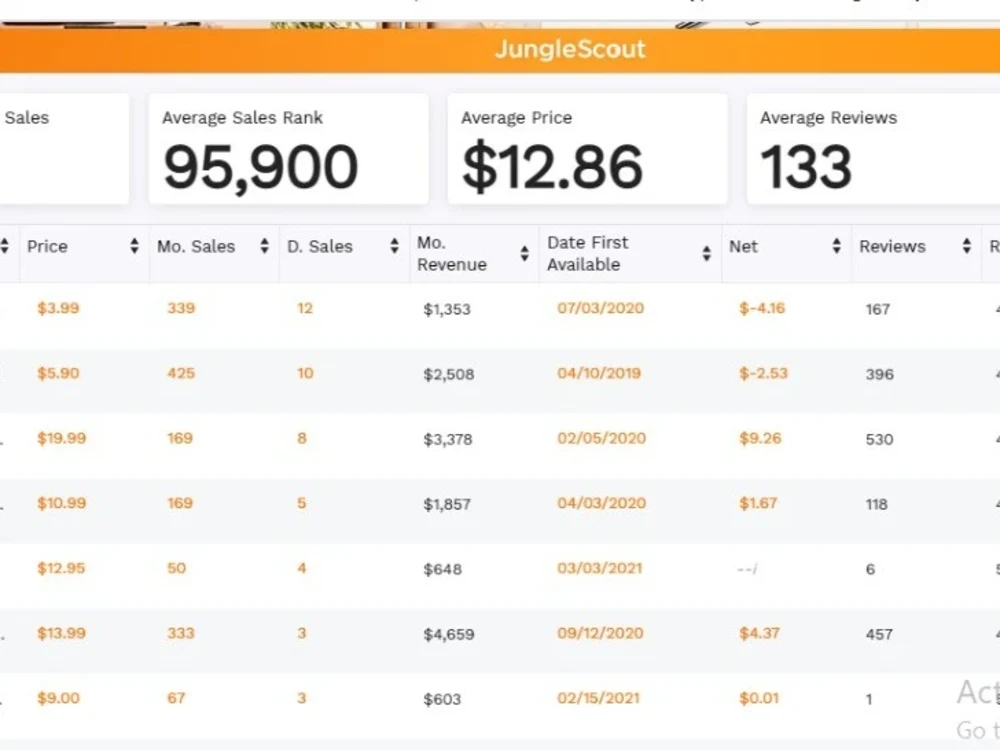Click date cell 02/05/2020
Screen dimensions: 1000x750
coord(601,438)
